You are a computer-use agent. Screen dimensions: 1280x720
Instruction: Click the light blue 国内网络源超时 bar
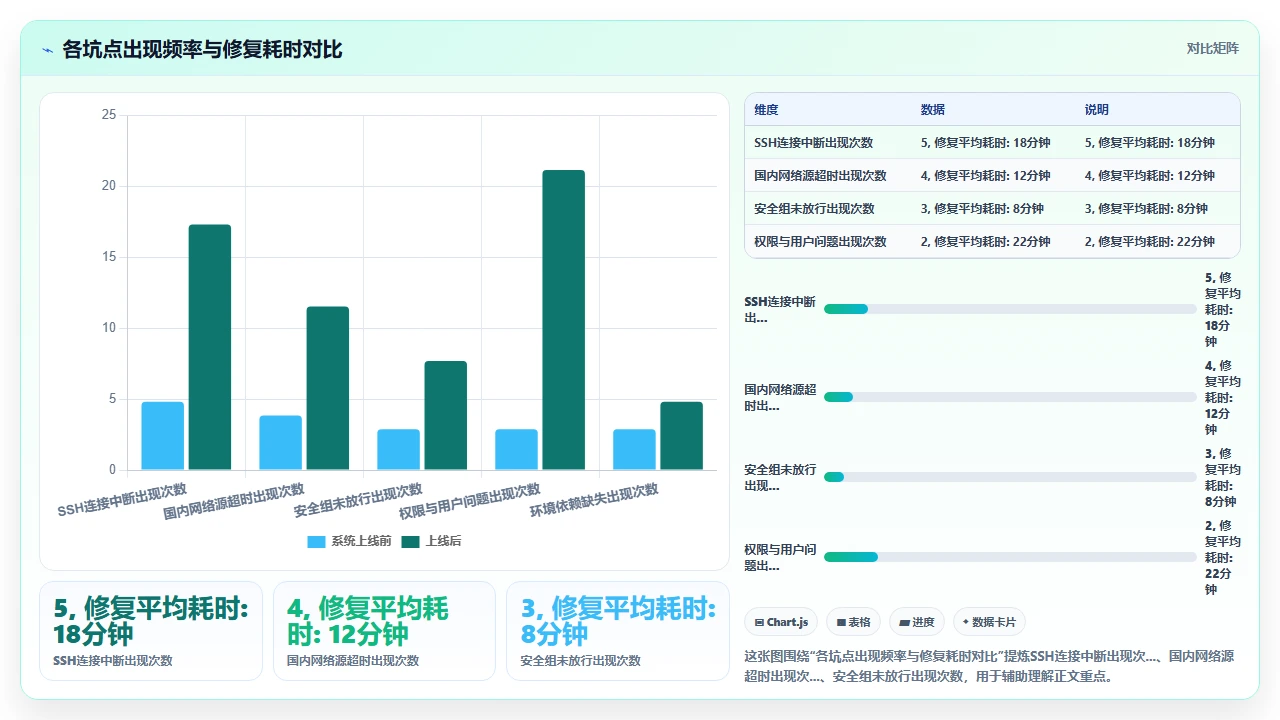281,443
